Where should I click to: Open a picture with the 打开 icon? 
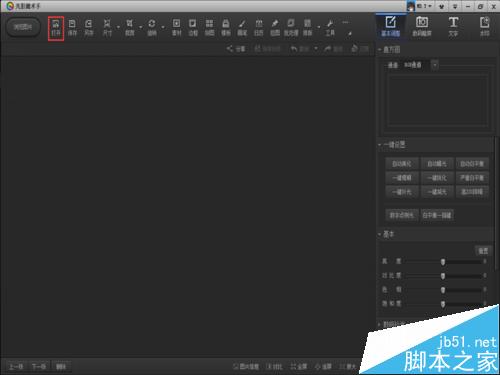click(56, 28)
